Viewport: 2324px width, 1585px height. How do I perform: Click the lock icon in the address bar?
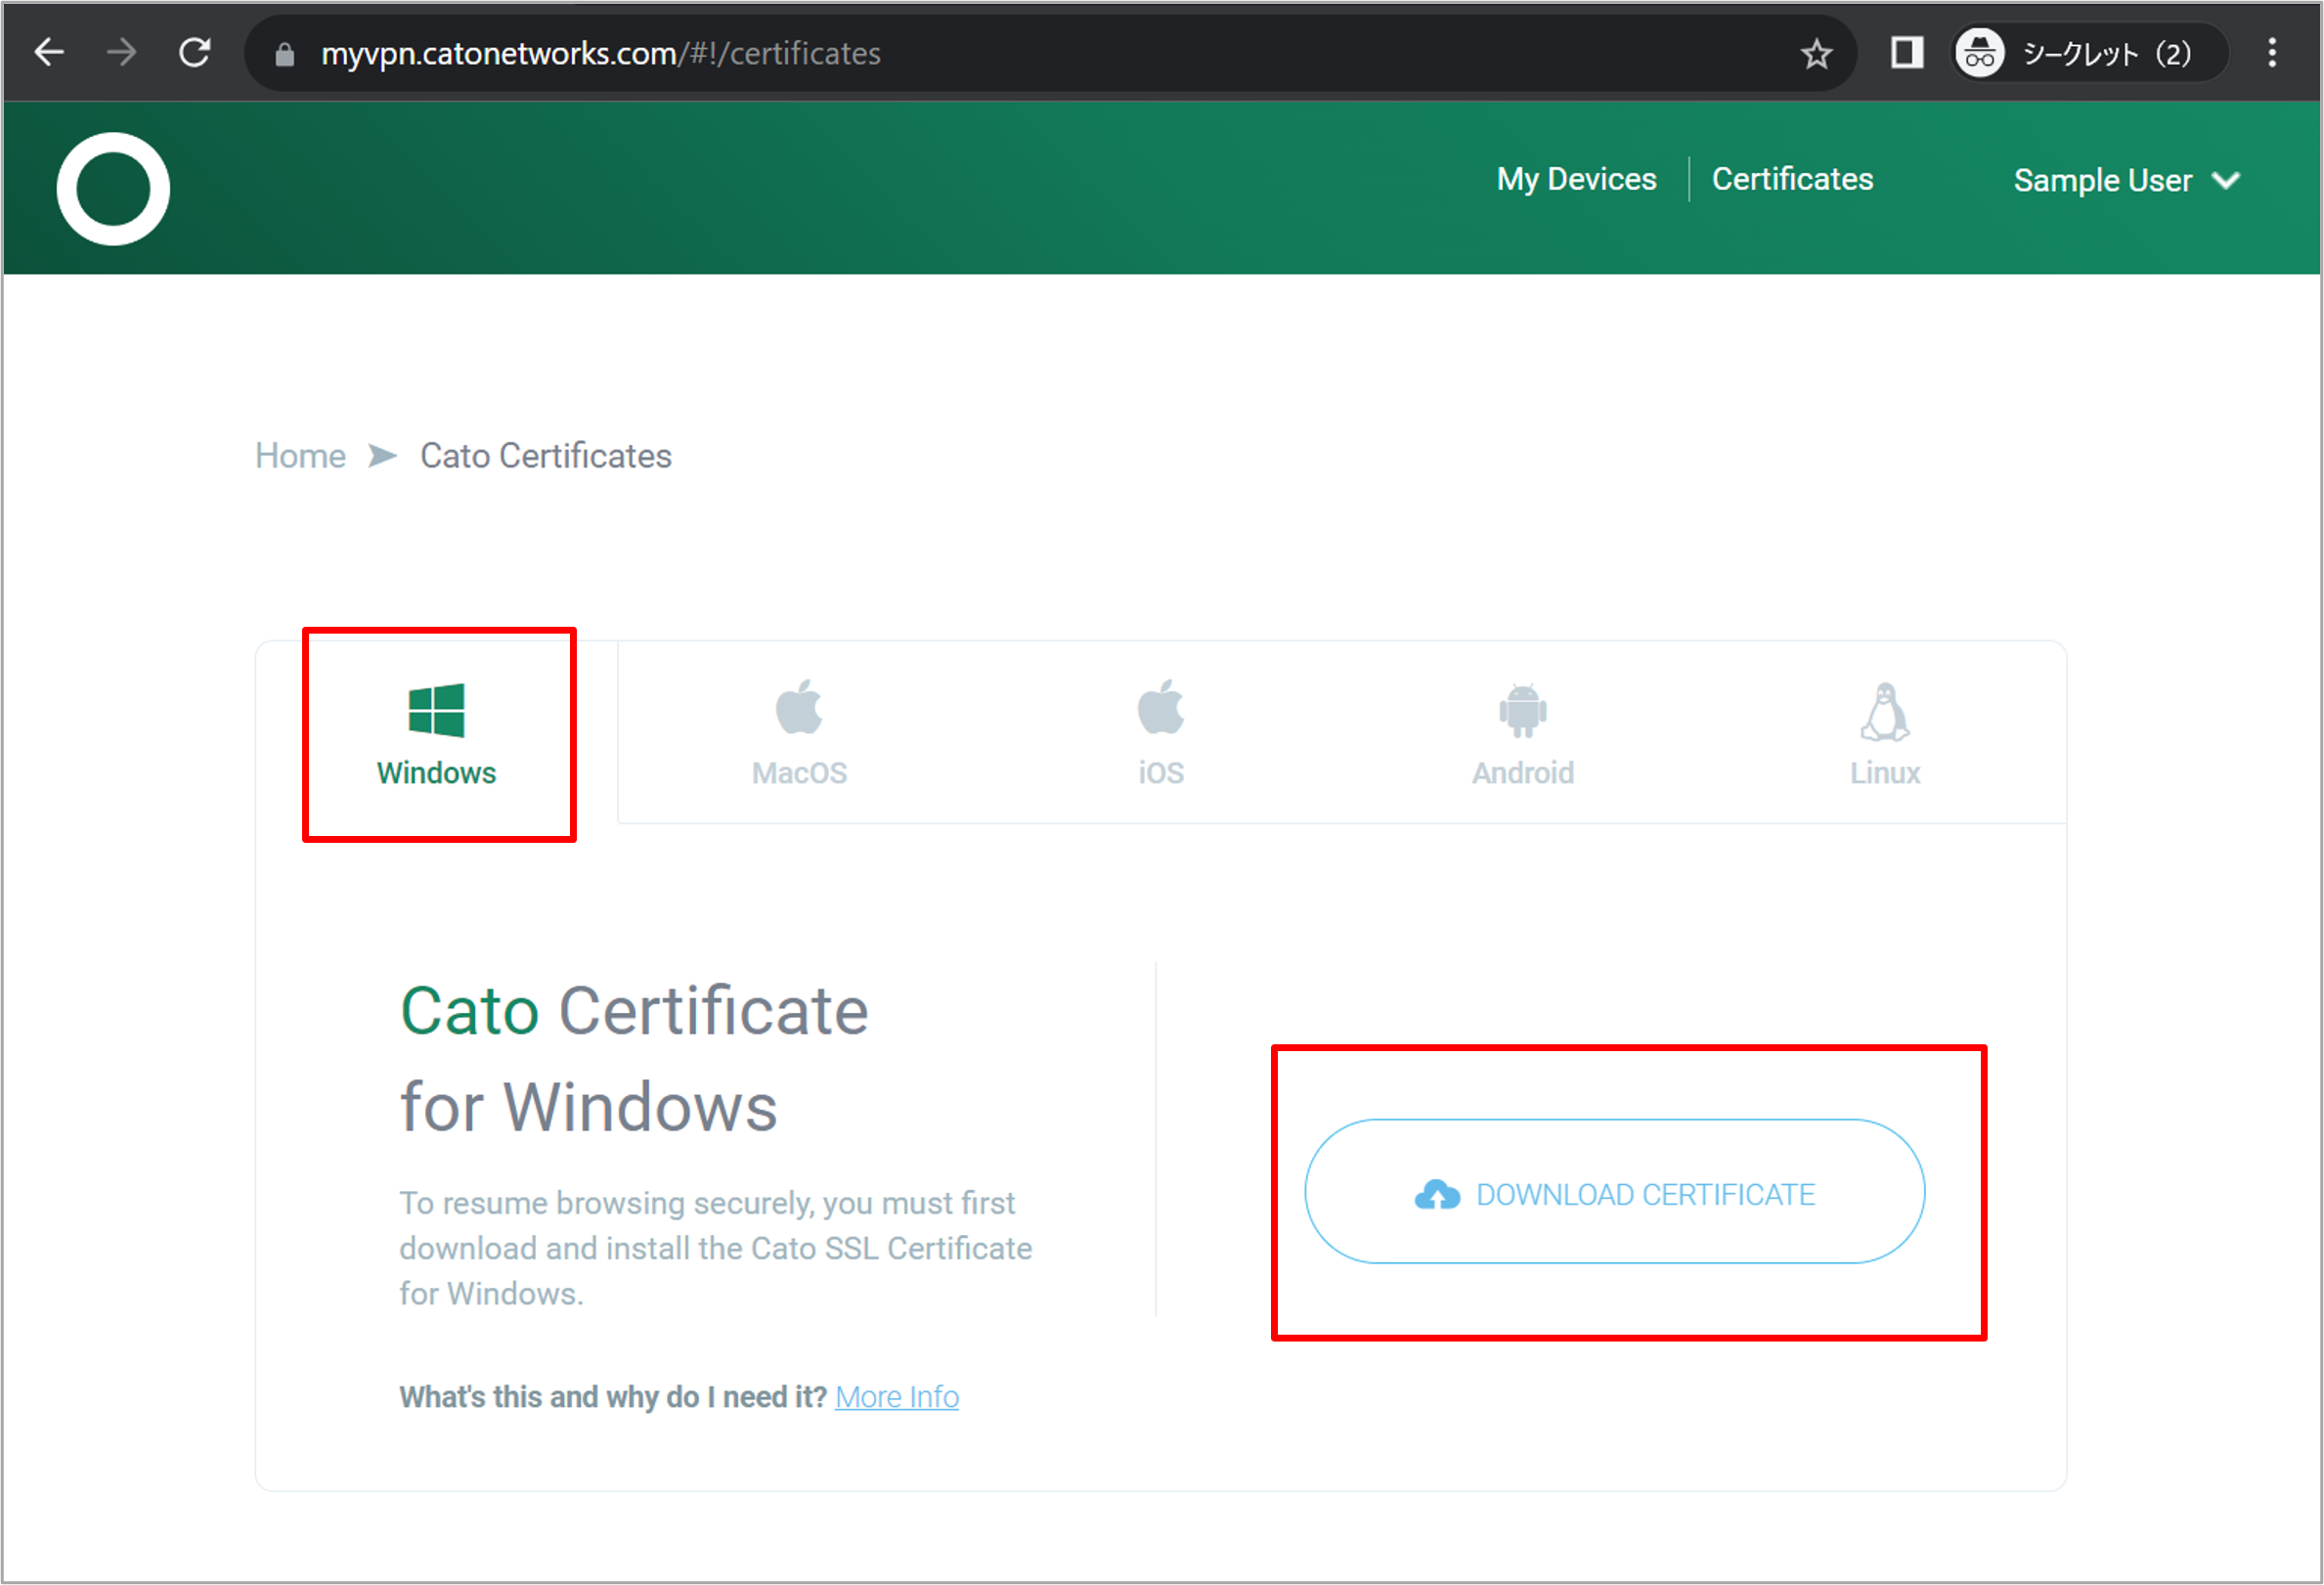(x=284, y=53)
